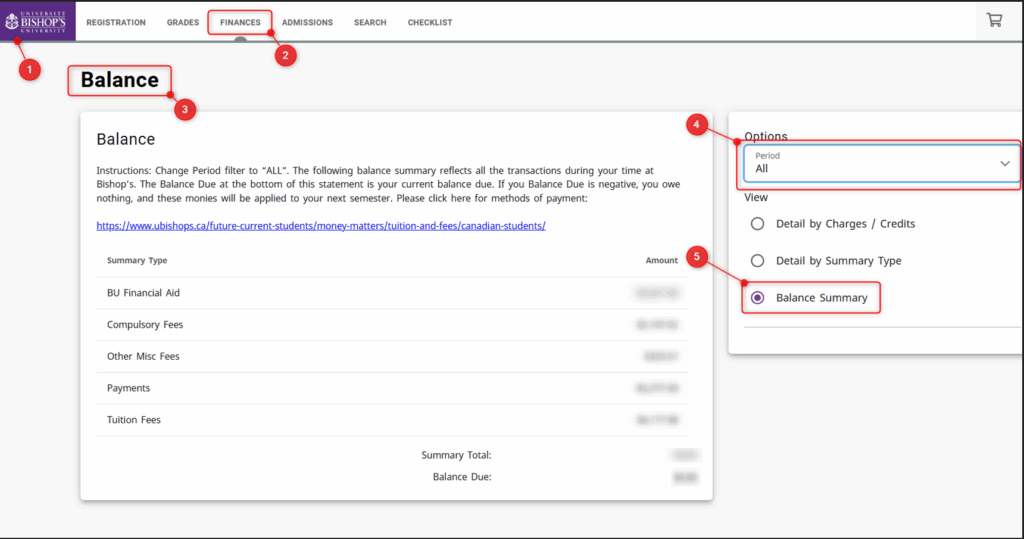
Task: Click the Balance Due label
Action: coord(462,477)
